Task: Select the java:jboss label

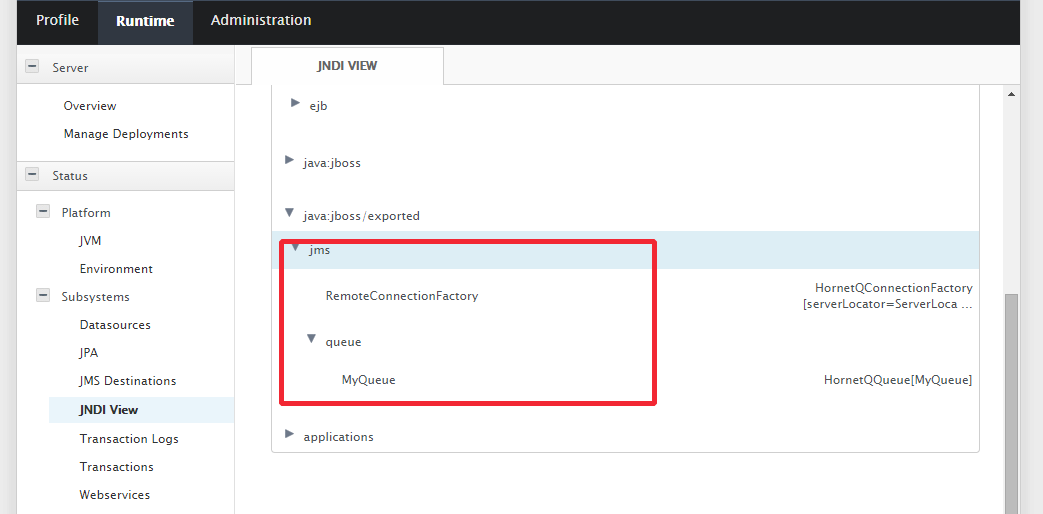Action: point(332,162)
